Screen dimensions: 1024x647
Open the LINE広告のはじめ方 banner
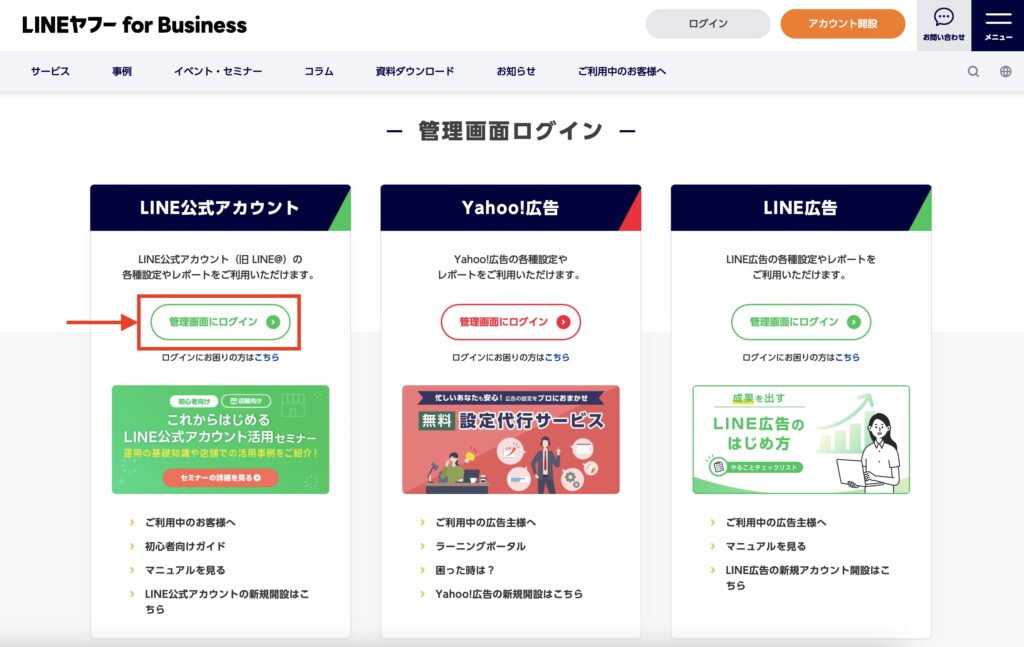point(800,440)
